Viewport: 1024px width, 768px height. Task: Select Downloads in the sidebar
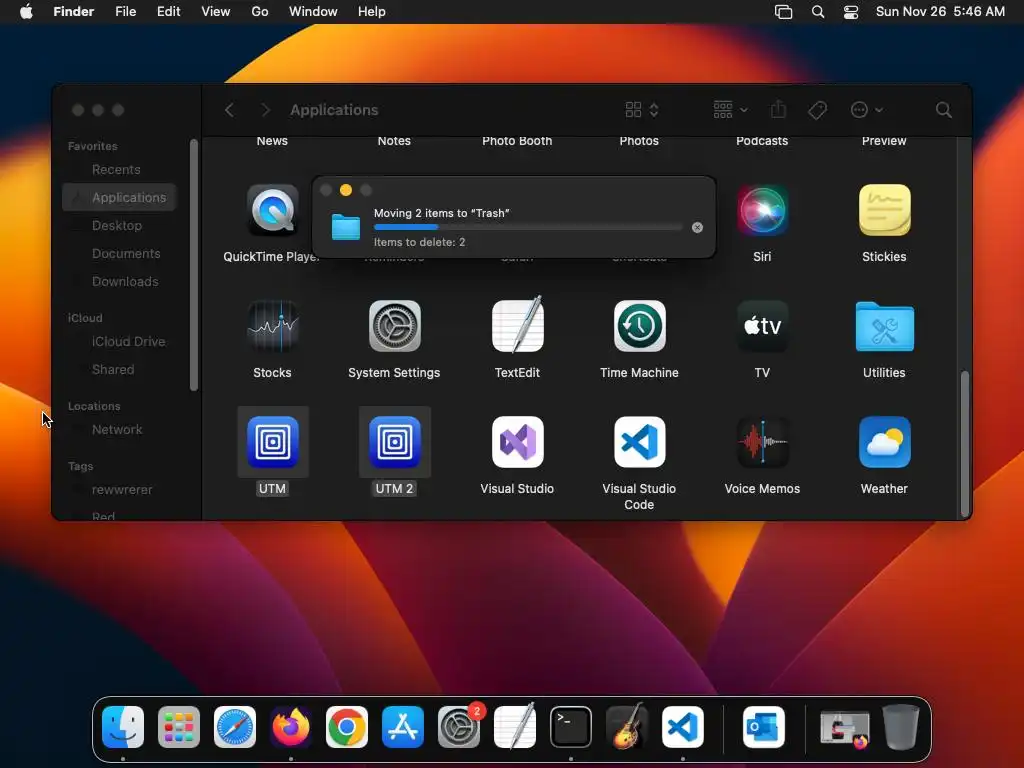(120, 281)
